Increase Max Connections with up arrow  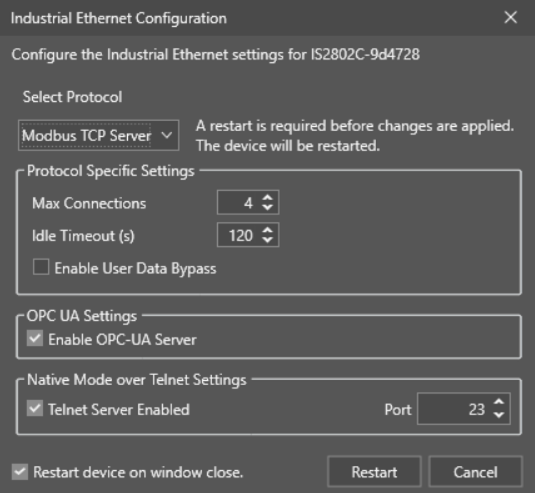268,198
